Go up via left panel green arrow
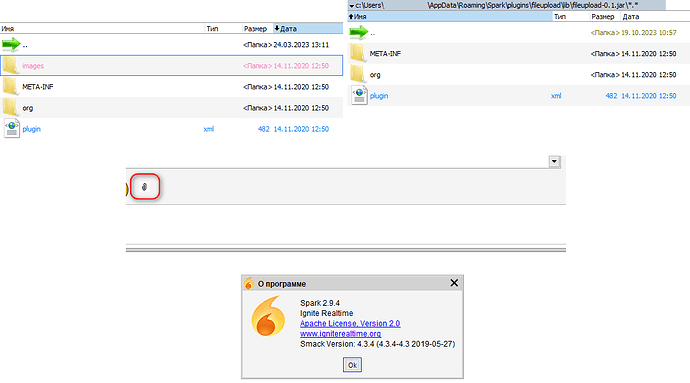Screen dimensions: 690x383 (11, 44)
